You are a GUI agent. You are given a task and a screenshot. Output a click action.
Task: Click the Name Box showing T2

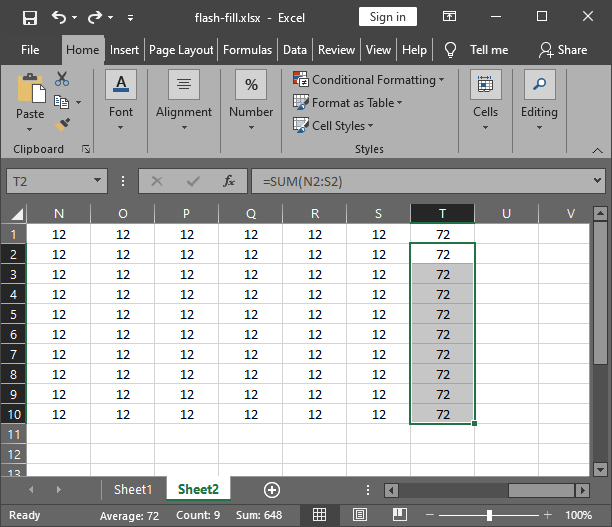point(49,181)
